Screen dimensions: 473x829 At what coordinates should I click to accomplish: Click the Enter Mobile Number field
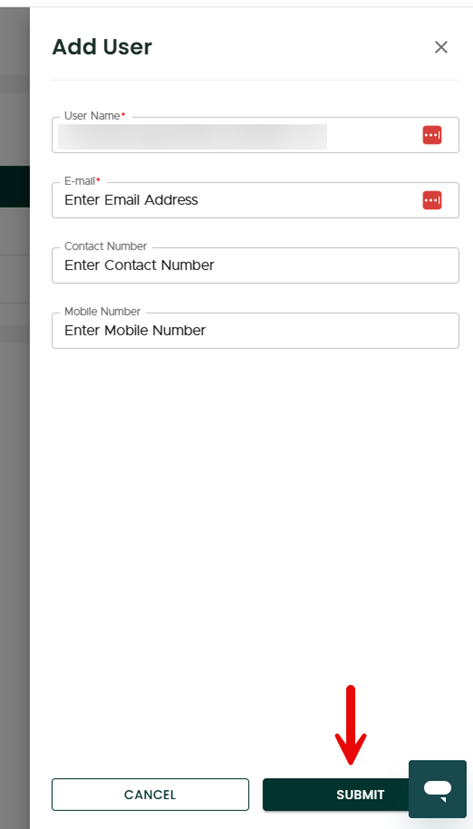[x=255, y=330]
